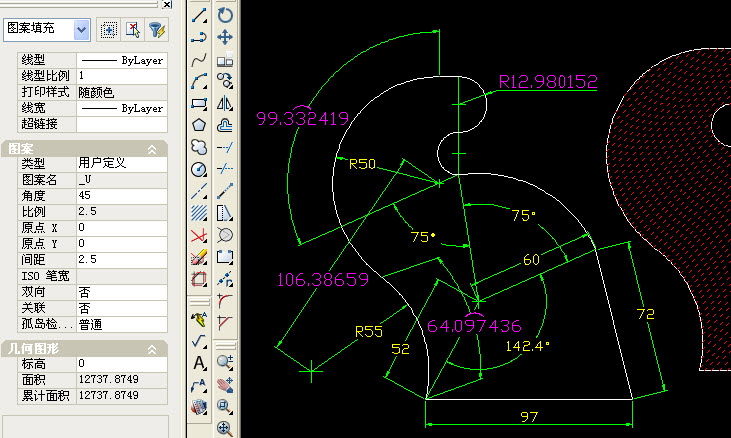
Task: Select the Offset tool
Action: (225, 125)
